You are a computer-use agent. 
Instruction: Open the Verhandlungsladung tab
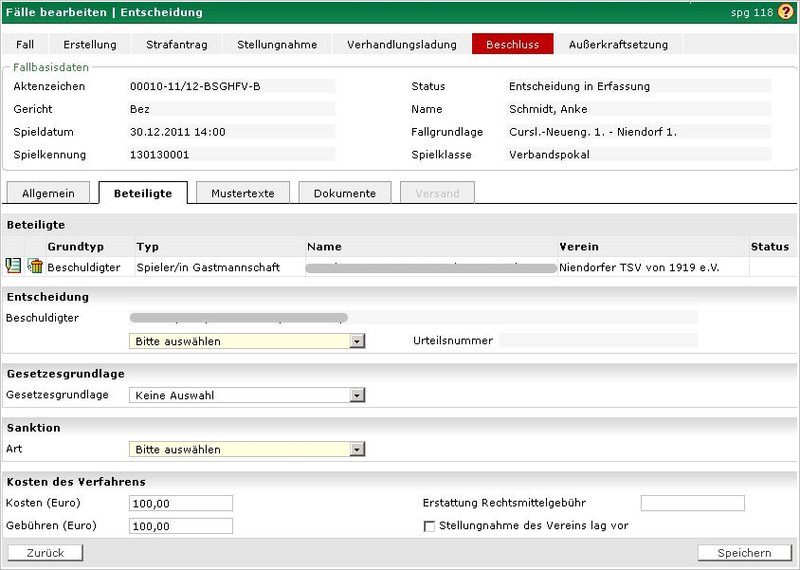[x=402, y=44]
